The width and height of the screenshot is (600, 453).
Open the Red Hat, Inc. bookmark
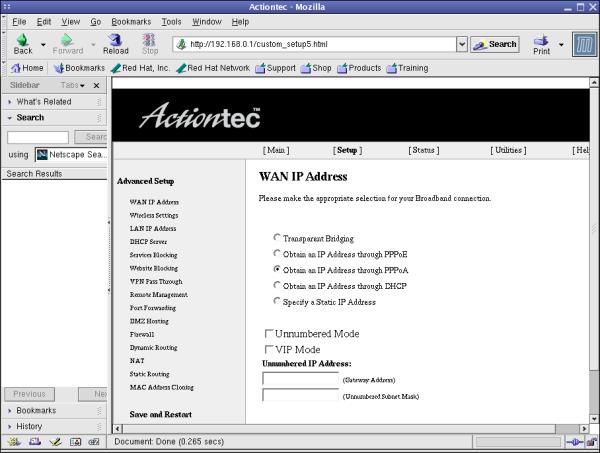click(x=140, y=68)
